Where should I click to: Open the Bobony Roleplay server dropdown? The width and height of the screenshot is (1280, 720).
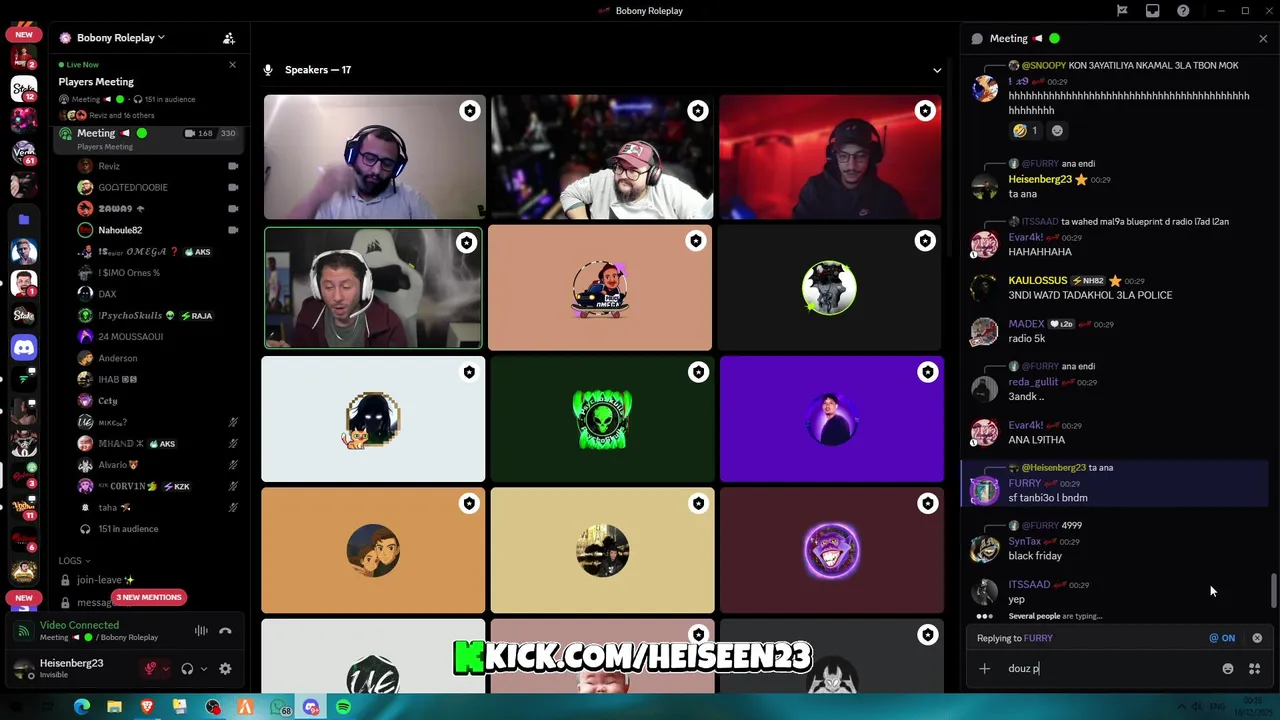120,38
